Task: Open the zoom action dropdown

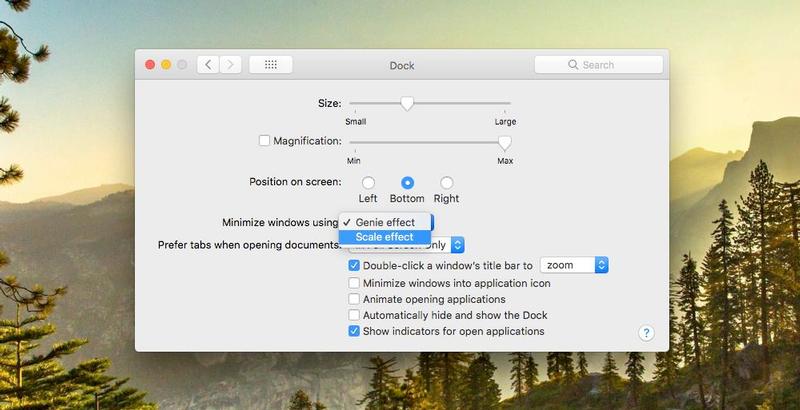Action: point(574,265)
